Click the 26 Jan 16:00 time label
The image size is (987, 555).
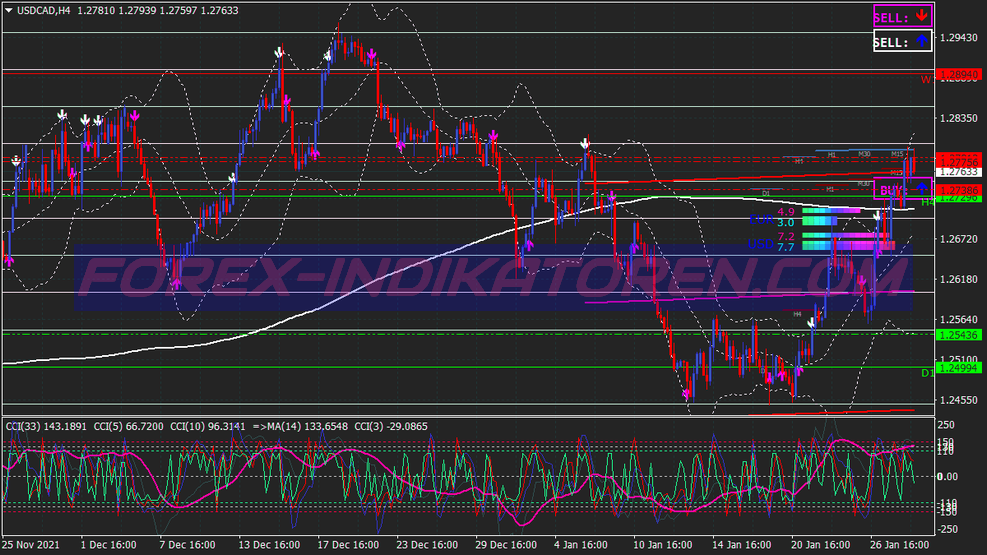900,545
